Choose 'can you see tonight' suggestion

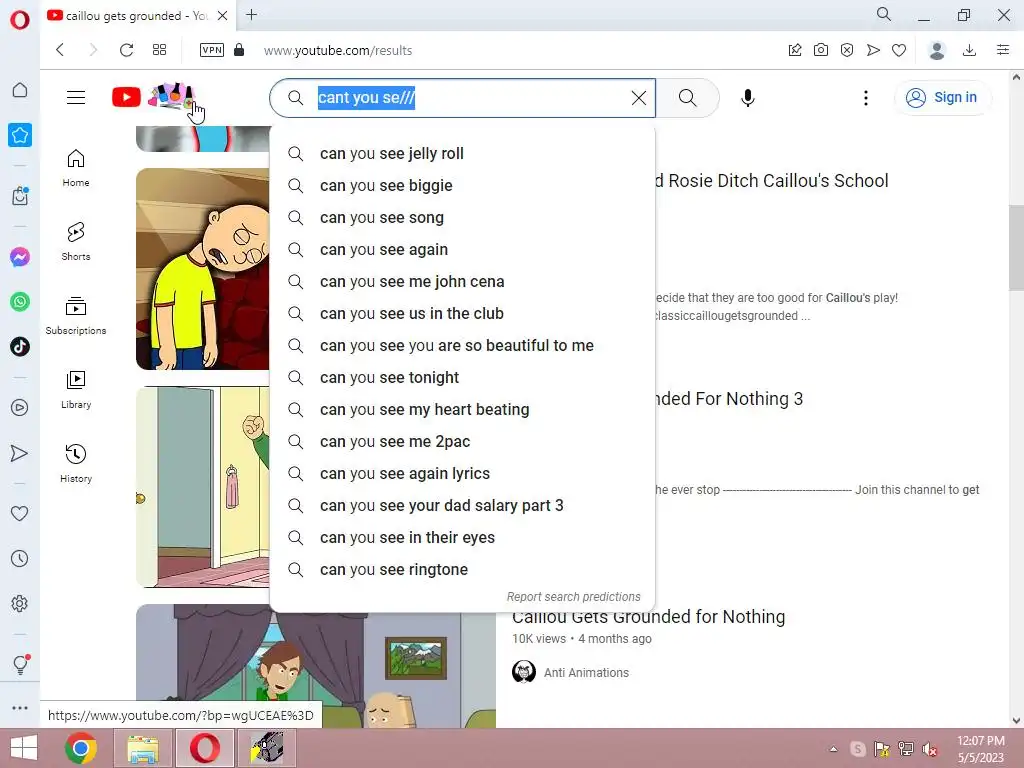coord(462,377)
